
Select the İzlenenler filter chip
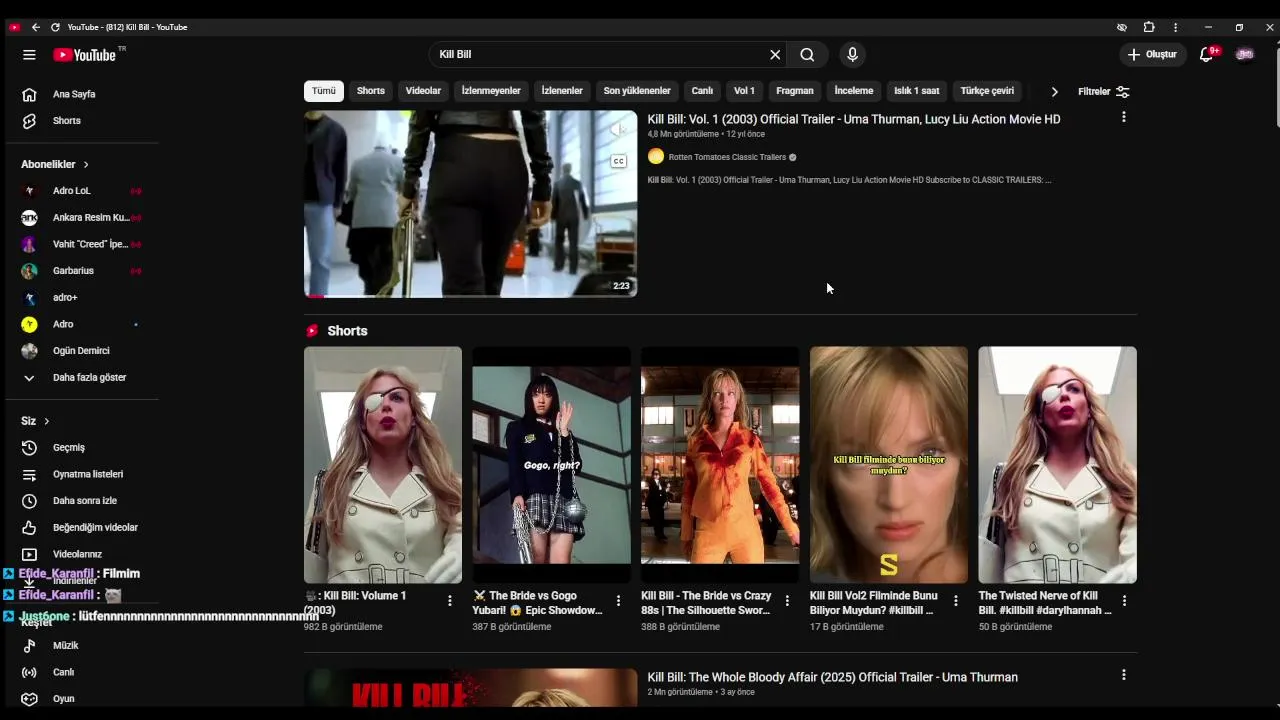coord(562,91)
